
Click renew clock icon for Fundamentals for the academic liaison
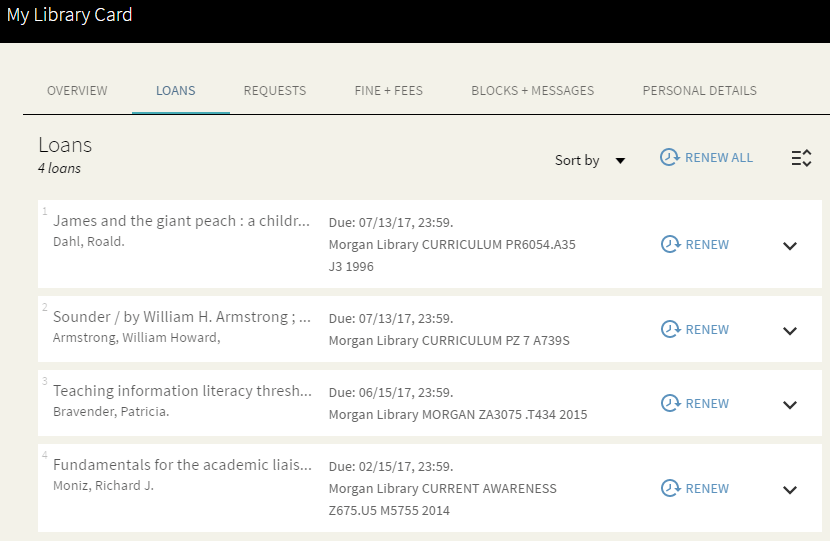tap(671, 488)
